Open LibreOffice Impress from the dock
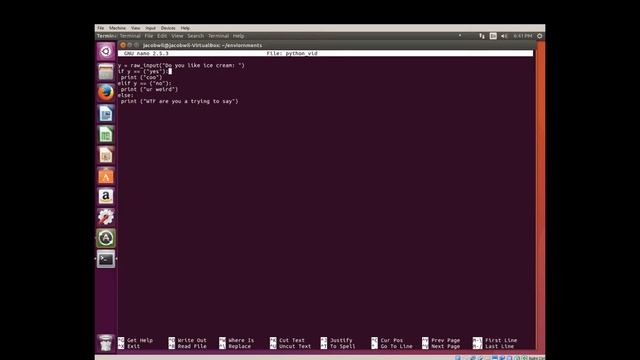Screen dimensions: 640x360 (x=106, y=155)
